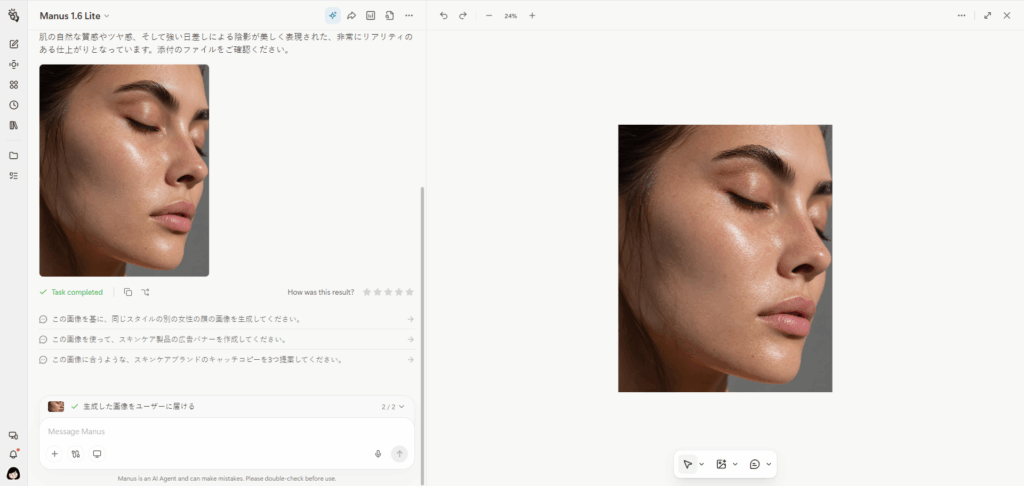Viewport: 1024px width, 486px height.
Task: Rate the result three stars
Action: pos(388,292)
